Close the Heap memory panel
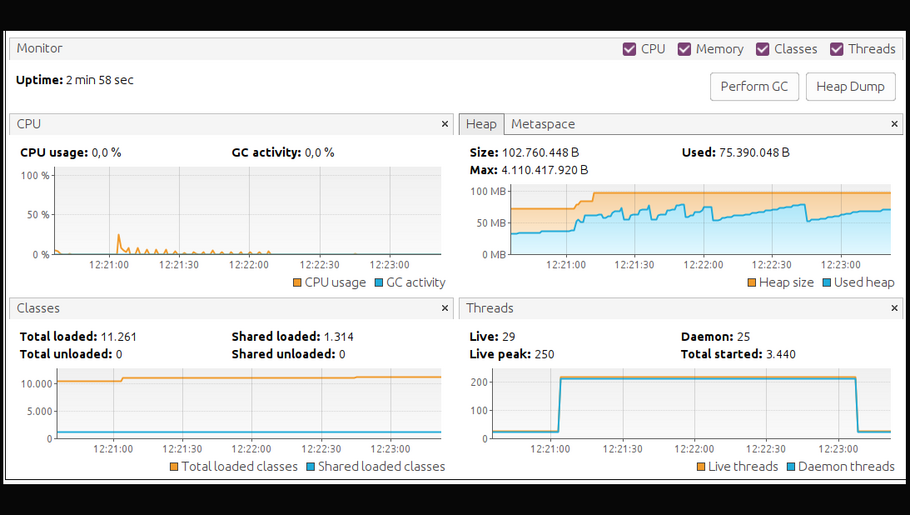The image size is (910, 515). point(895,124)
